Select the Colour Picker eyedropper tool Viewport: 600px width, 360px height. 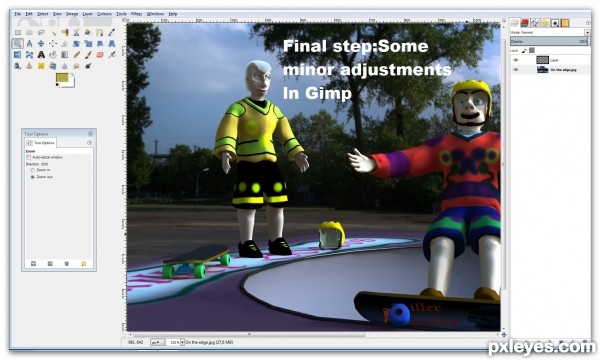(111, 33)
